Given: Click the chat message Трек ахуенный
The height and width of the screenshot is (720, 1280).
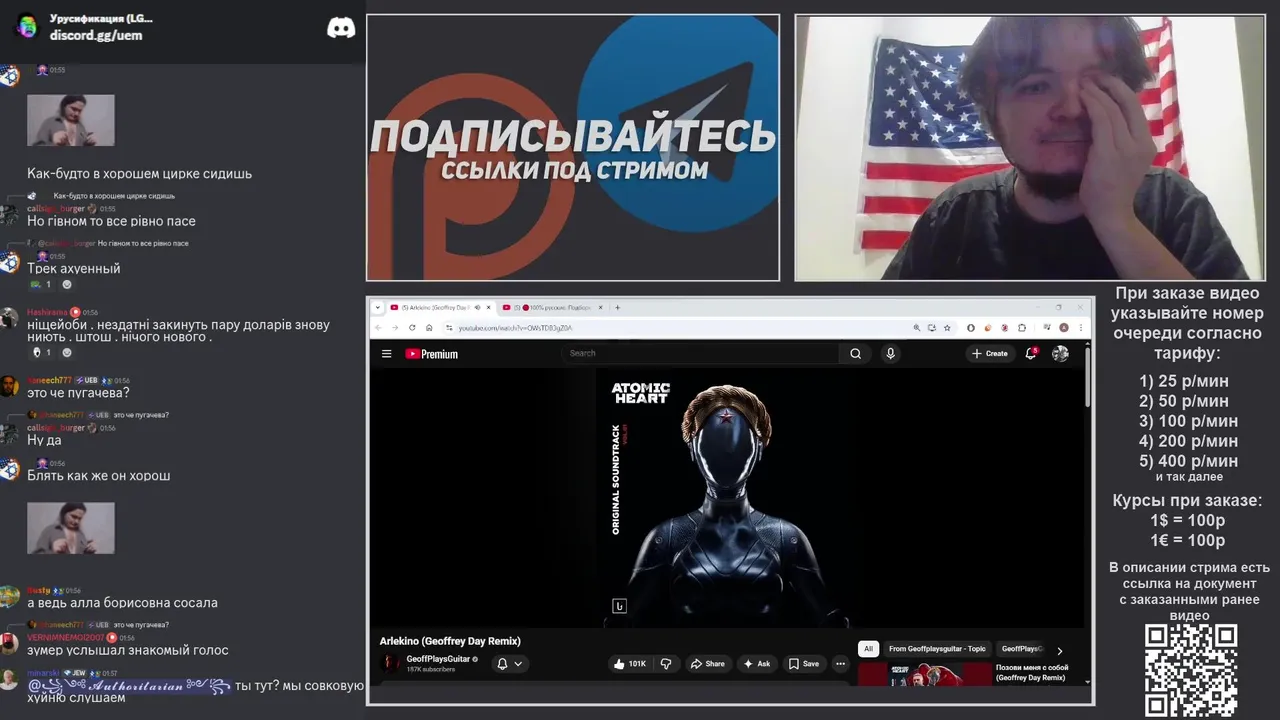Looking at the screenshot, I should pyautogui.click(x=74, y=268).
